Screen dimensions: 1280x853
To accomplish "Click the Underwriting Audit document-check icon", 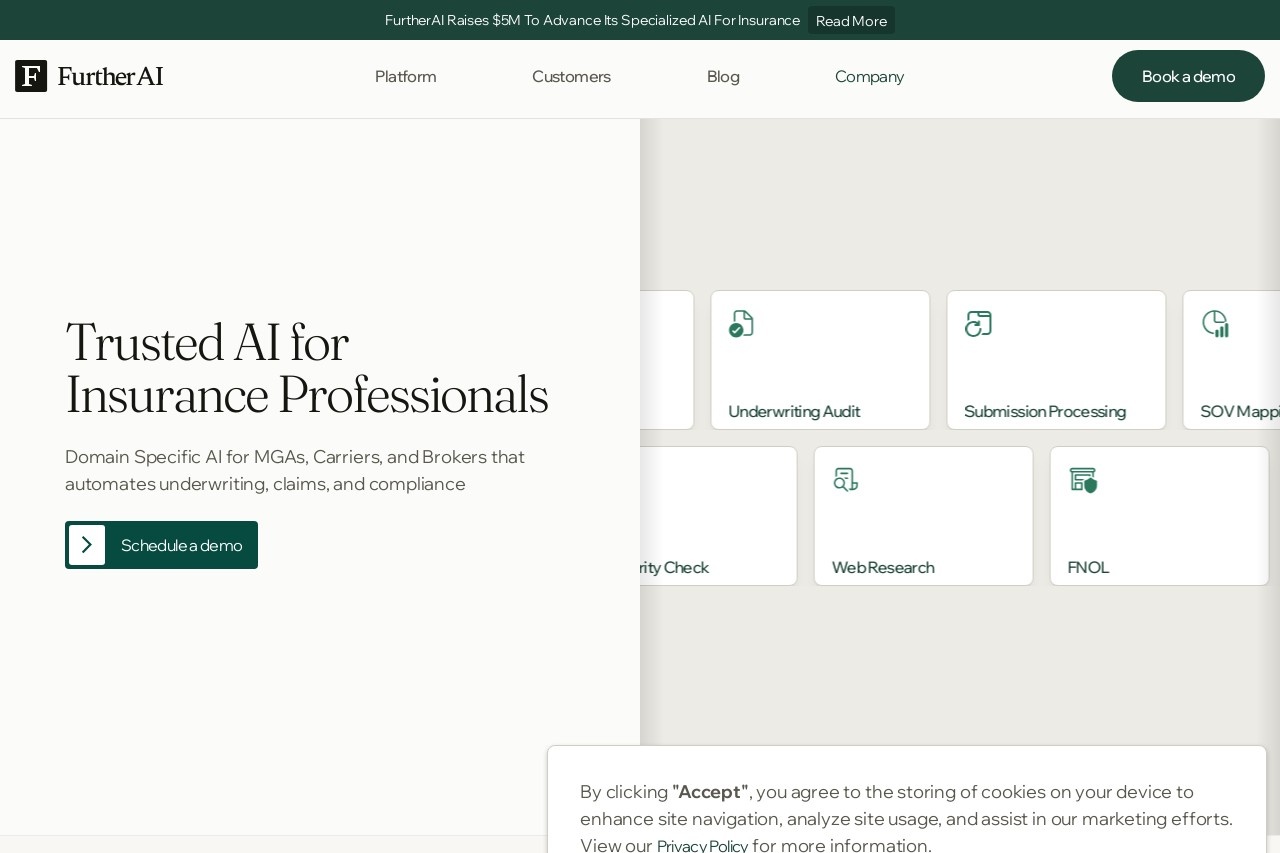I will tap(741, 324).
